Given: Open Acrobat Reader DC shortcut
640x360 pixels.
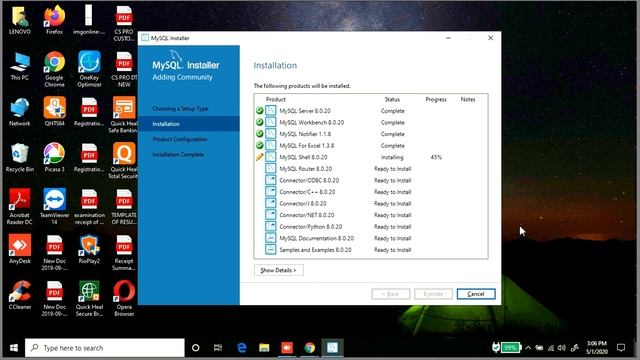Looking at the screenshot, I should (20, 207).
